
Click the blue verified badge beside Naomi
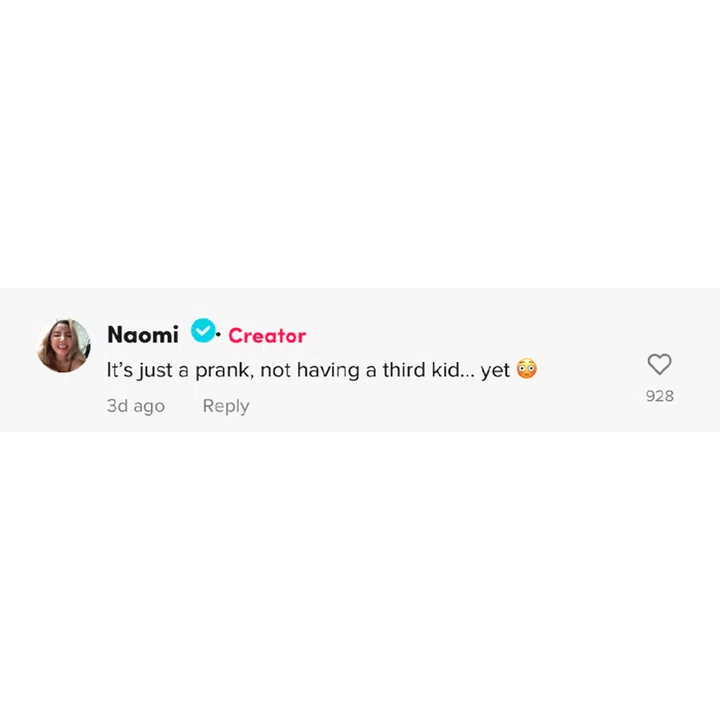pos(203,330)
